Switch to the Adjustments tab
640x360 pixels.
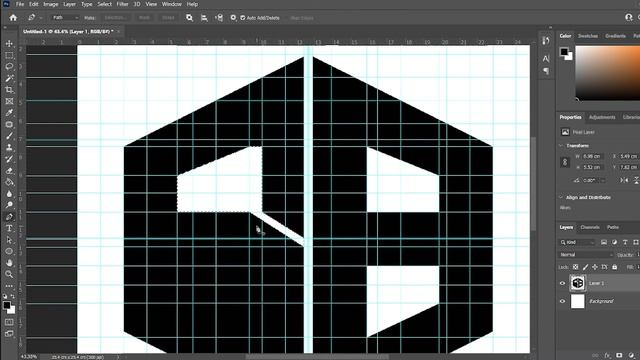click(602, 117)
